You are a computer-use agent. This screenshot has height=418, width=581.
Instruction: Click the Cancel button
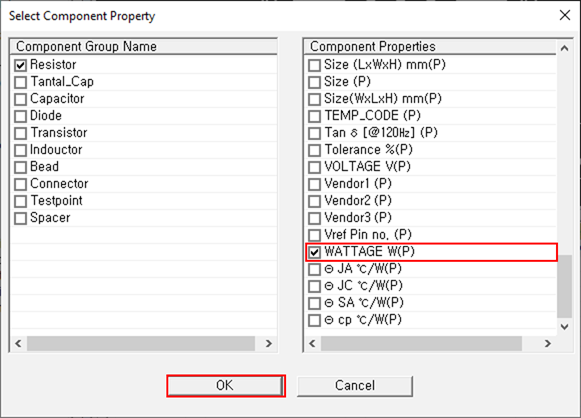pos(355,385)
